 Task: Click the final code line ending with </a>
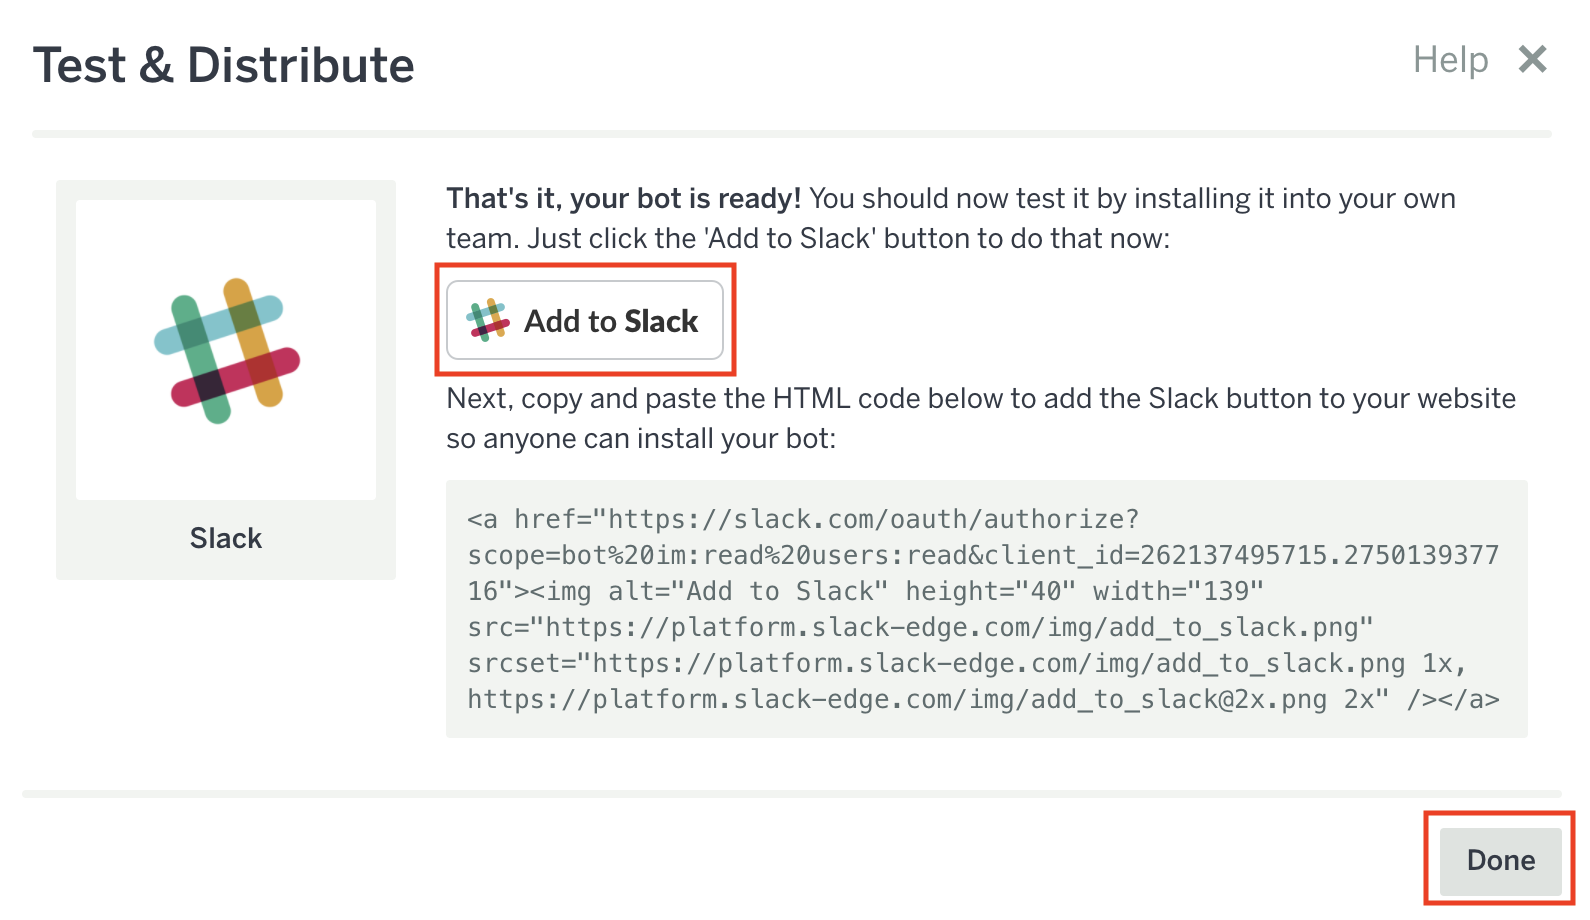(x=982, y=699)
